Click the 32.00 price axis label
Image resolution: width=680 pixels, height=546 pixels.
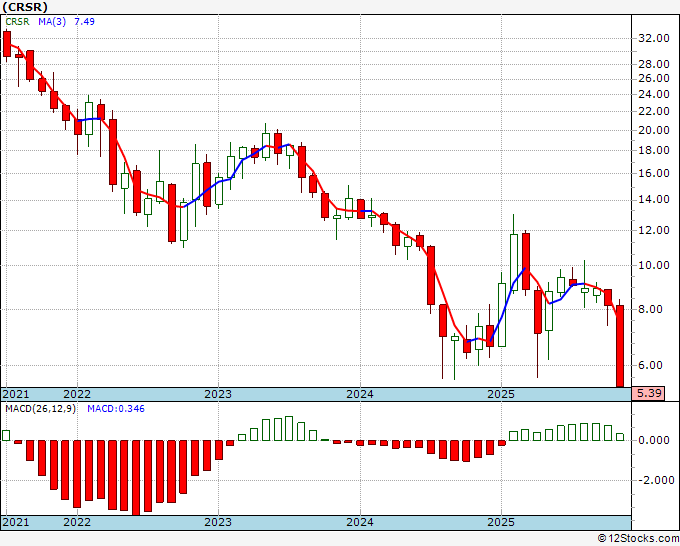tap(654, 38)
